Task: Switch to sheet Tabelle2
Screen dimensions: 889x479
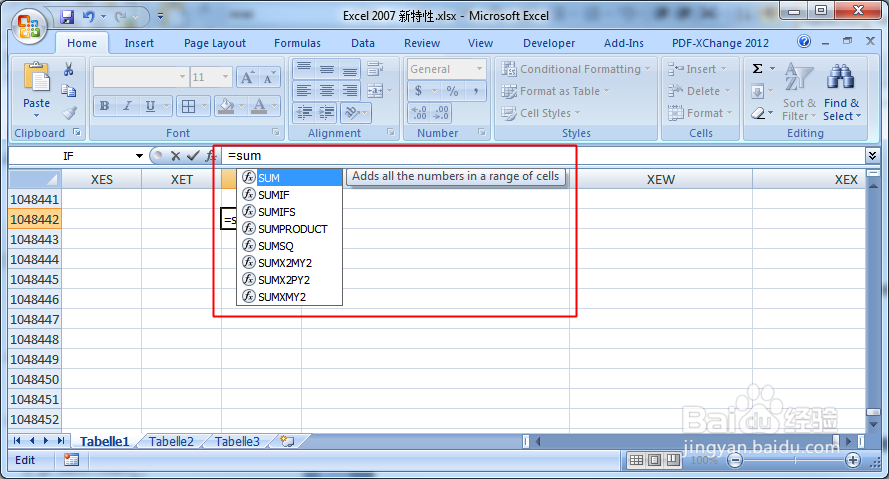Action: coord(171,442)
